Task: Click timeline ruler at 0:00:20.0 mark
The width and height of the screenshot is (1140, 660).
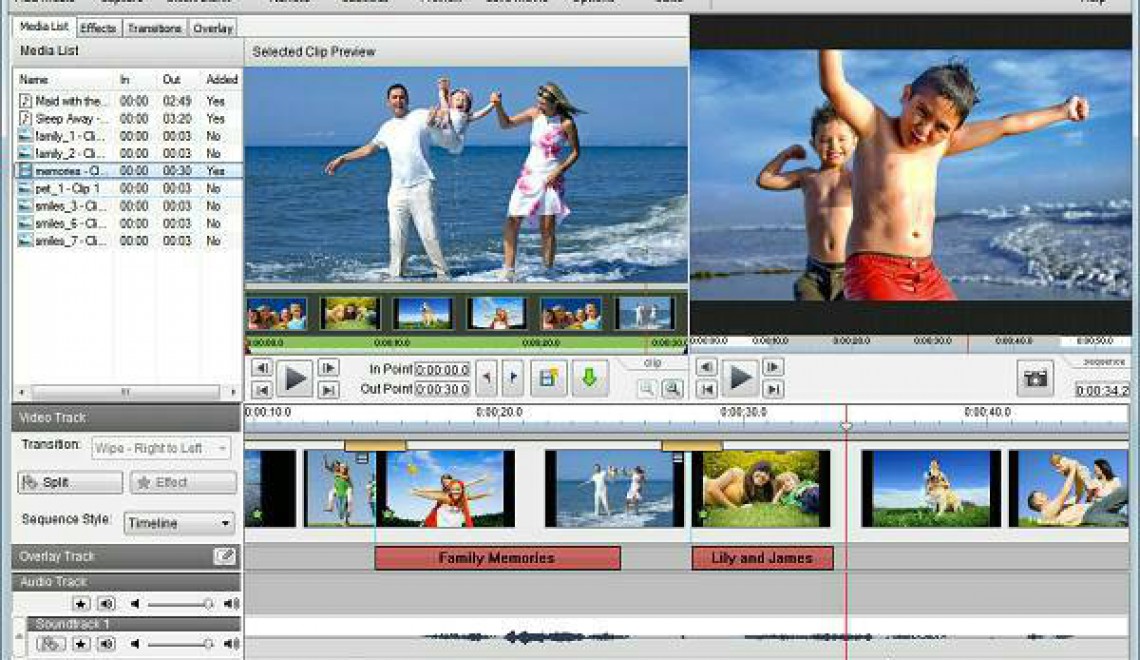Action: coord(499,412)
